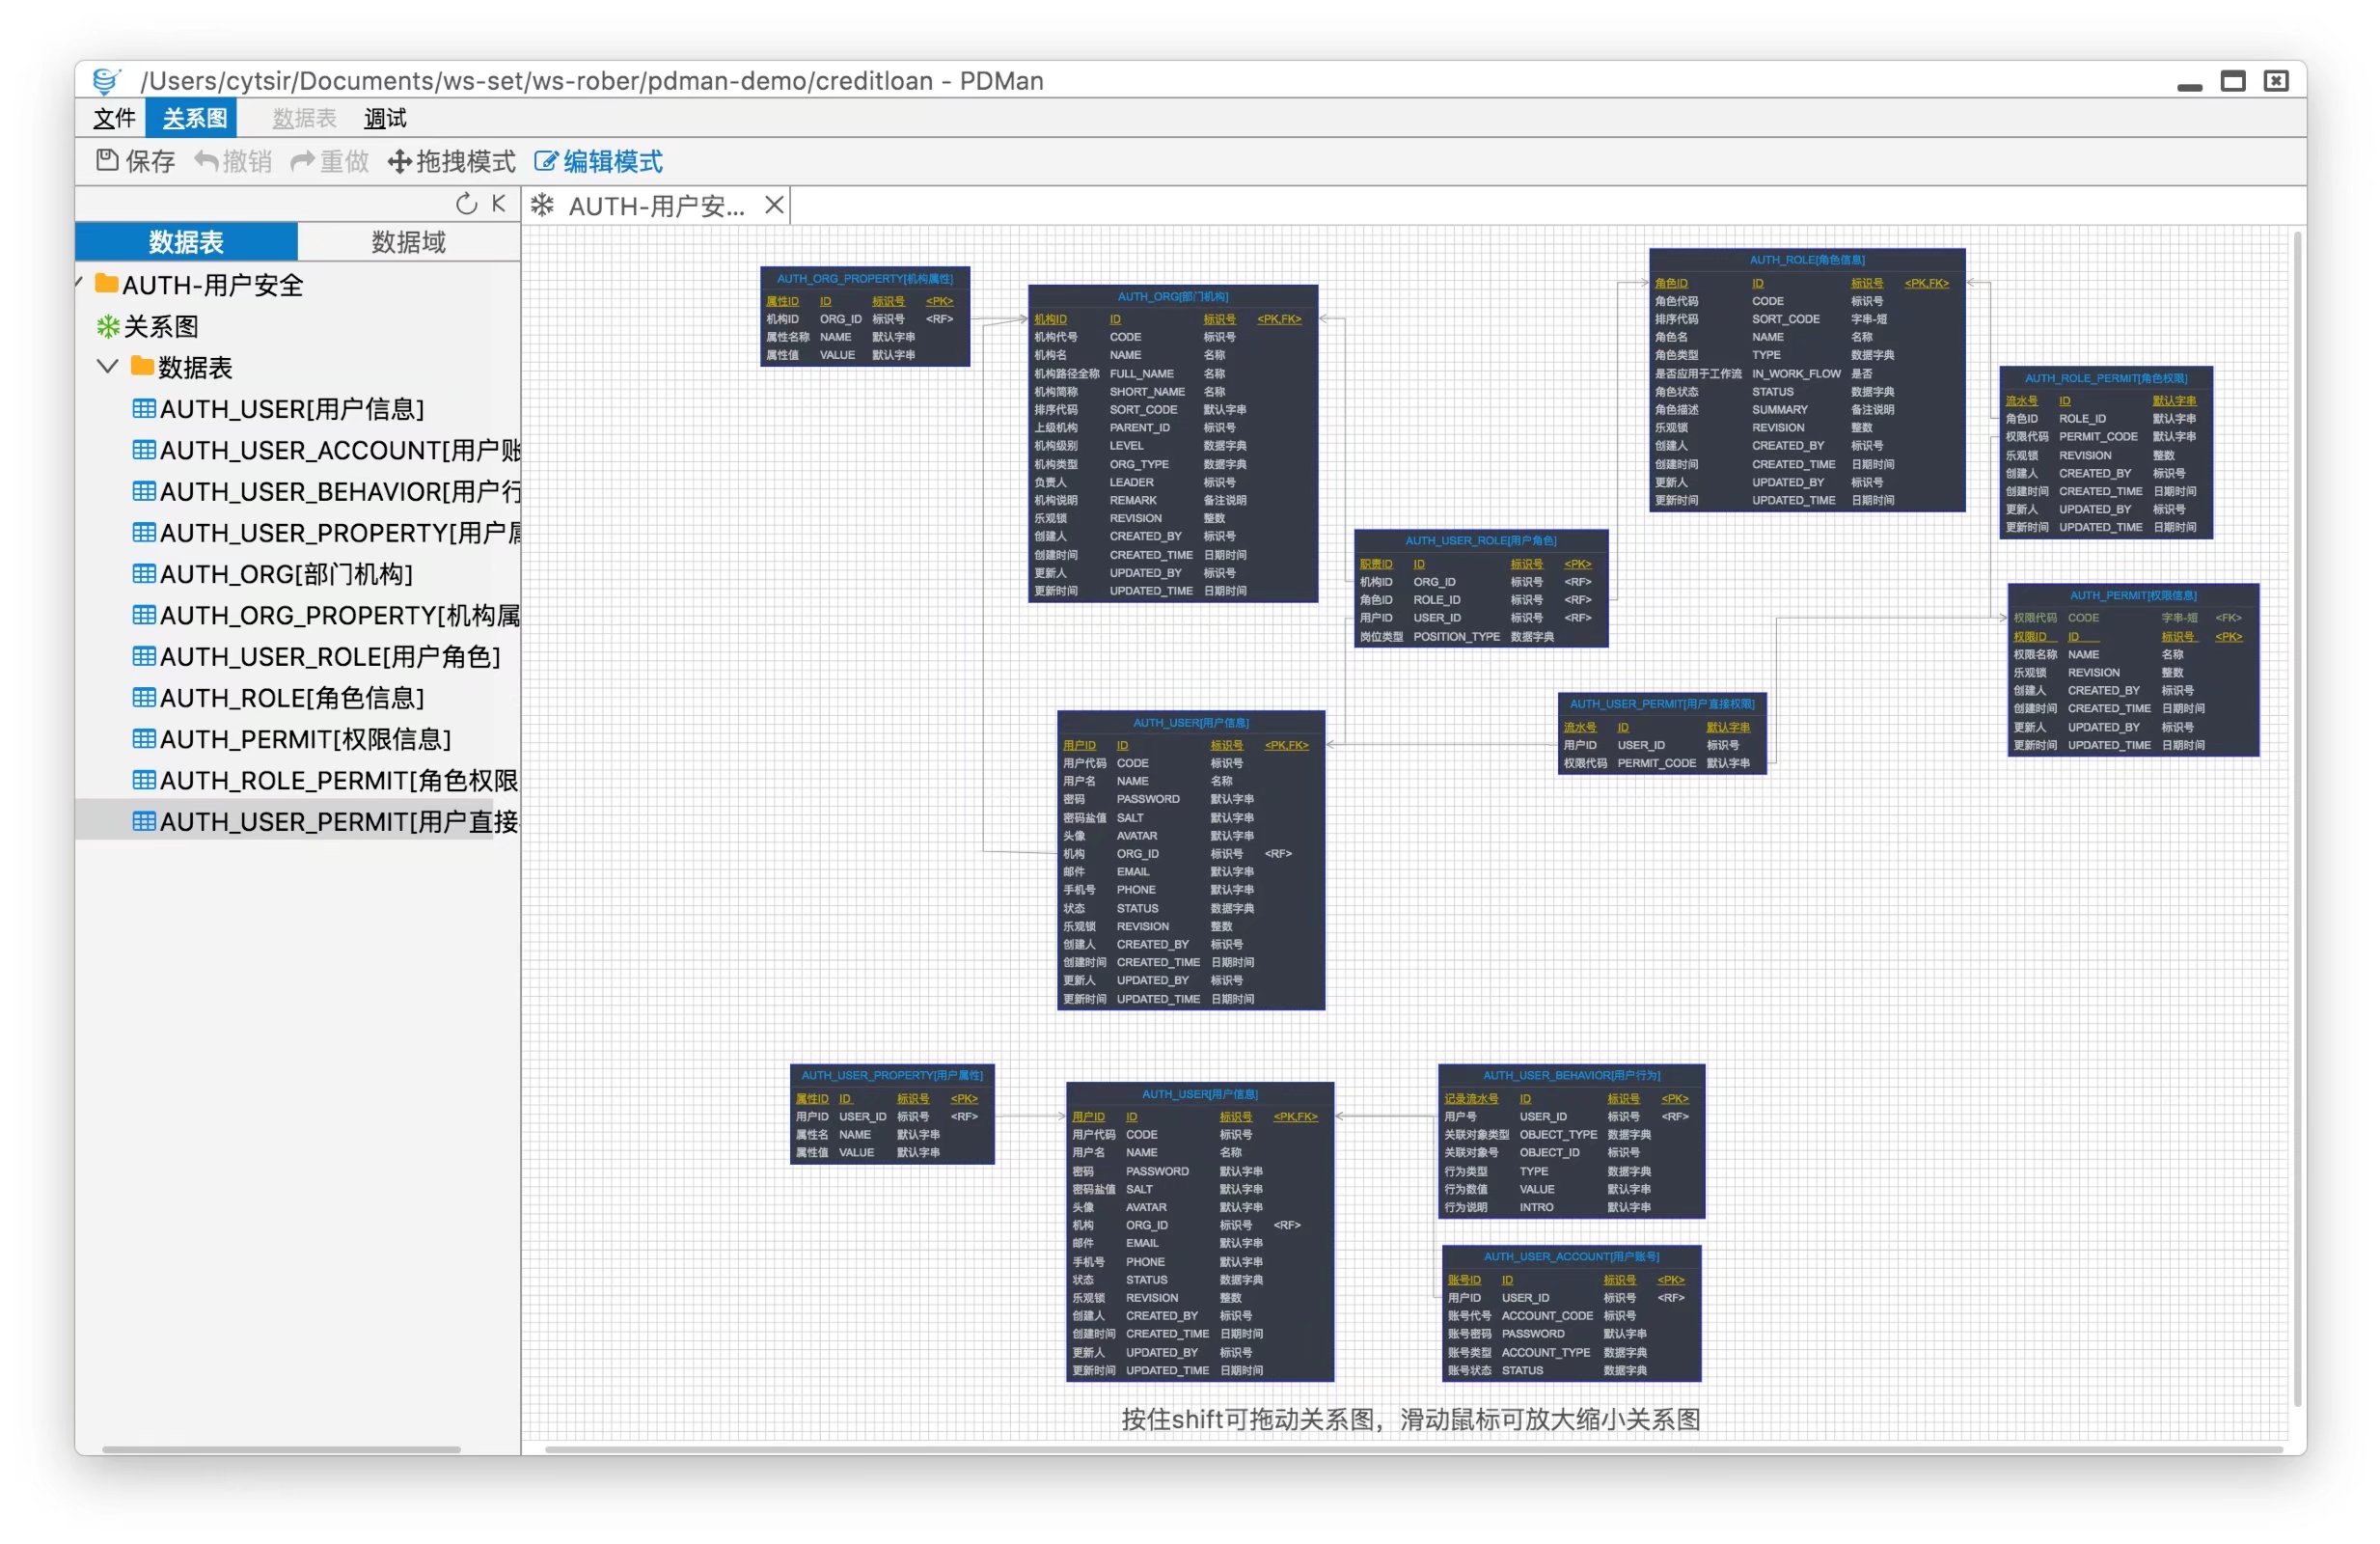Switch to the 数据域 sidebar tab
Image resolution: width=2380 pixels, height=1544 pixels.
pos(408,242)
